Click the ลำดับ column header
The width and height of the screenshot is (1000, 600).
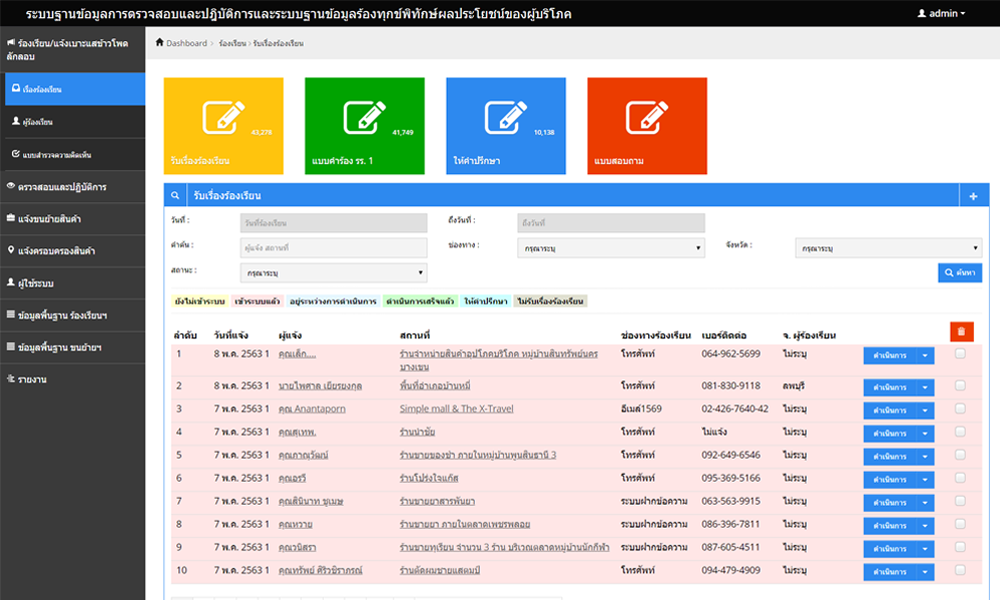[185, 335]
